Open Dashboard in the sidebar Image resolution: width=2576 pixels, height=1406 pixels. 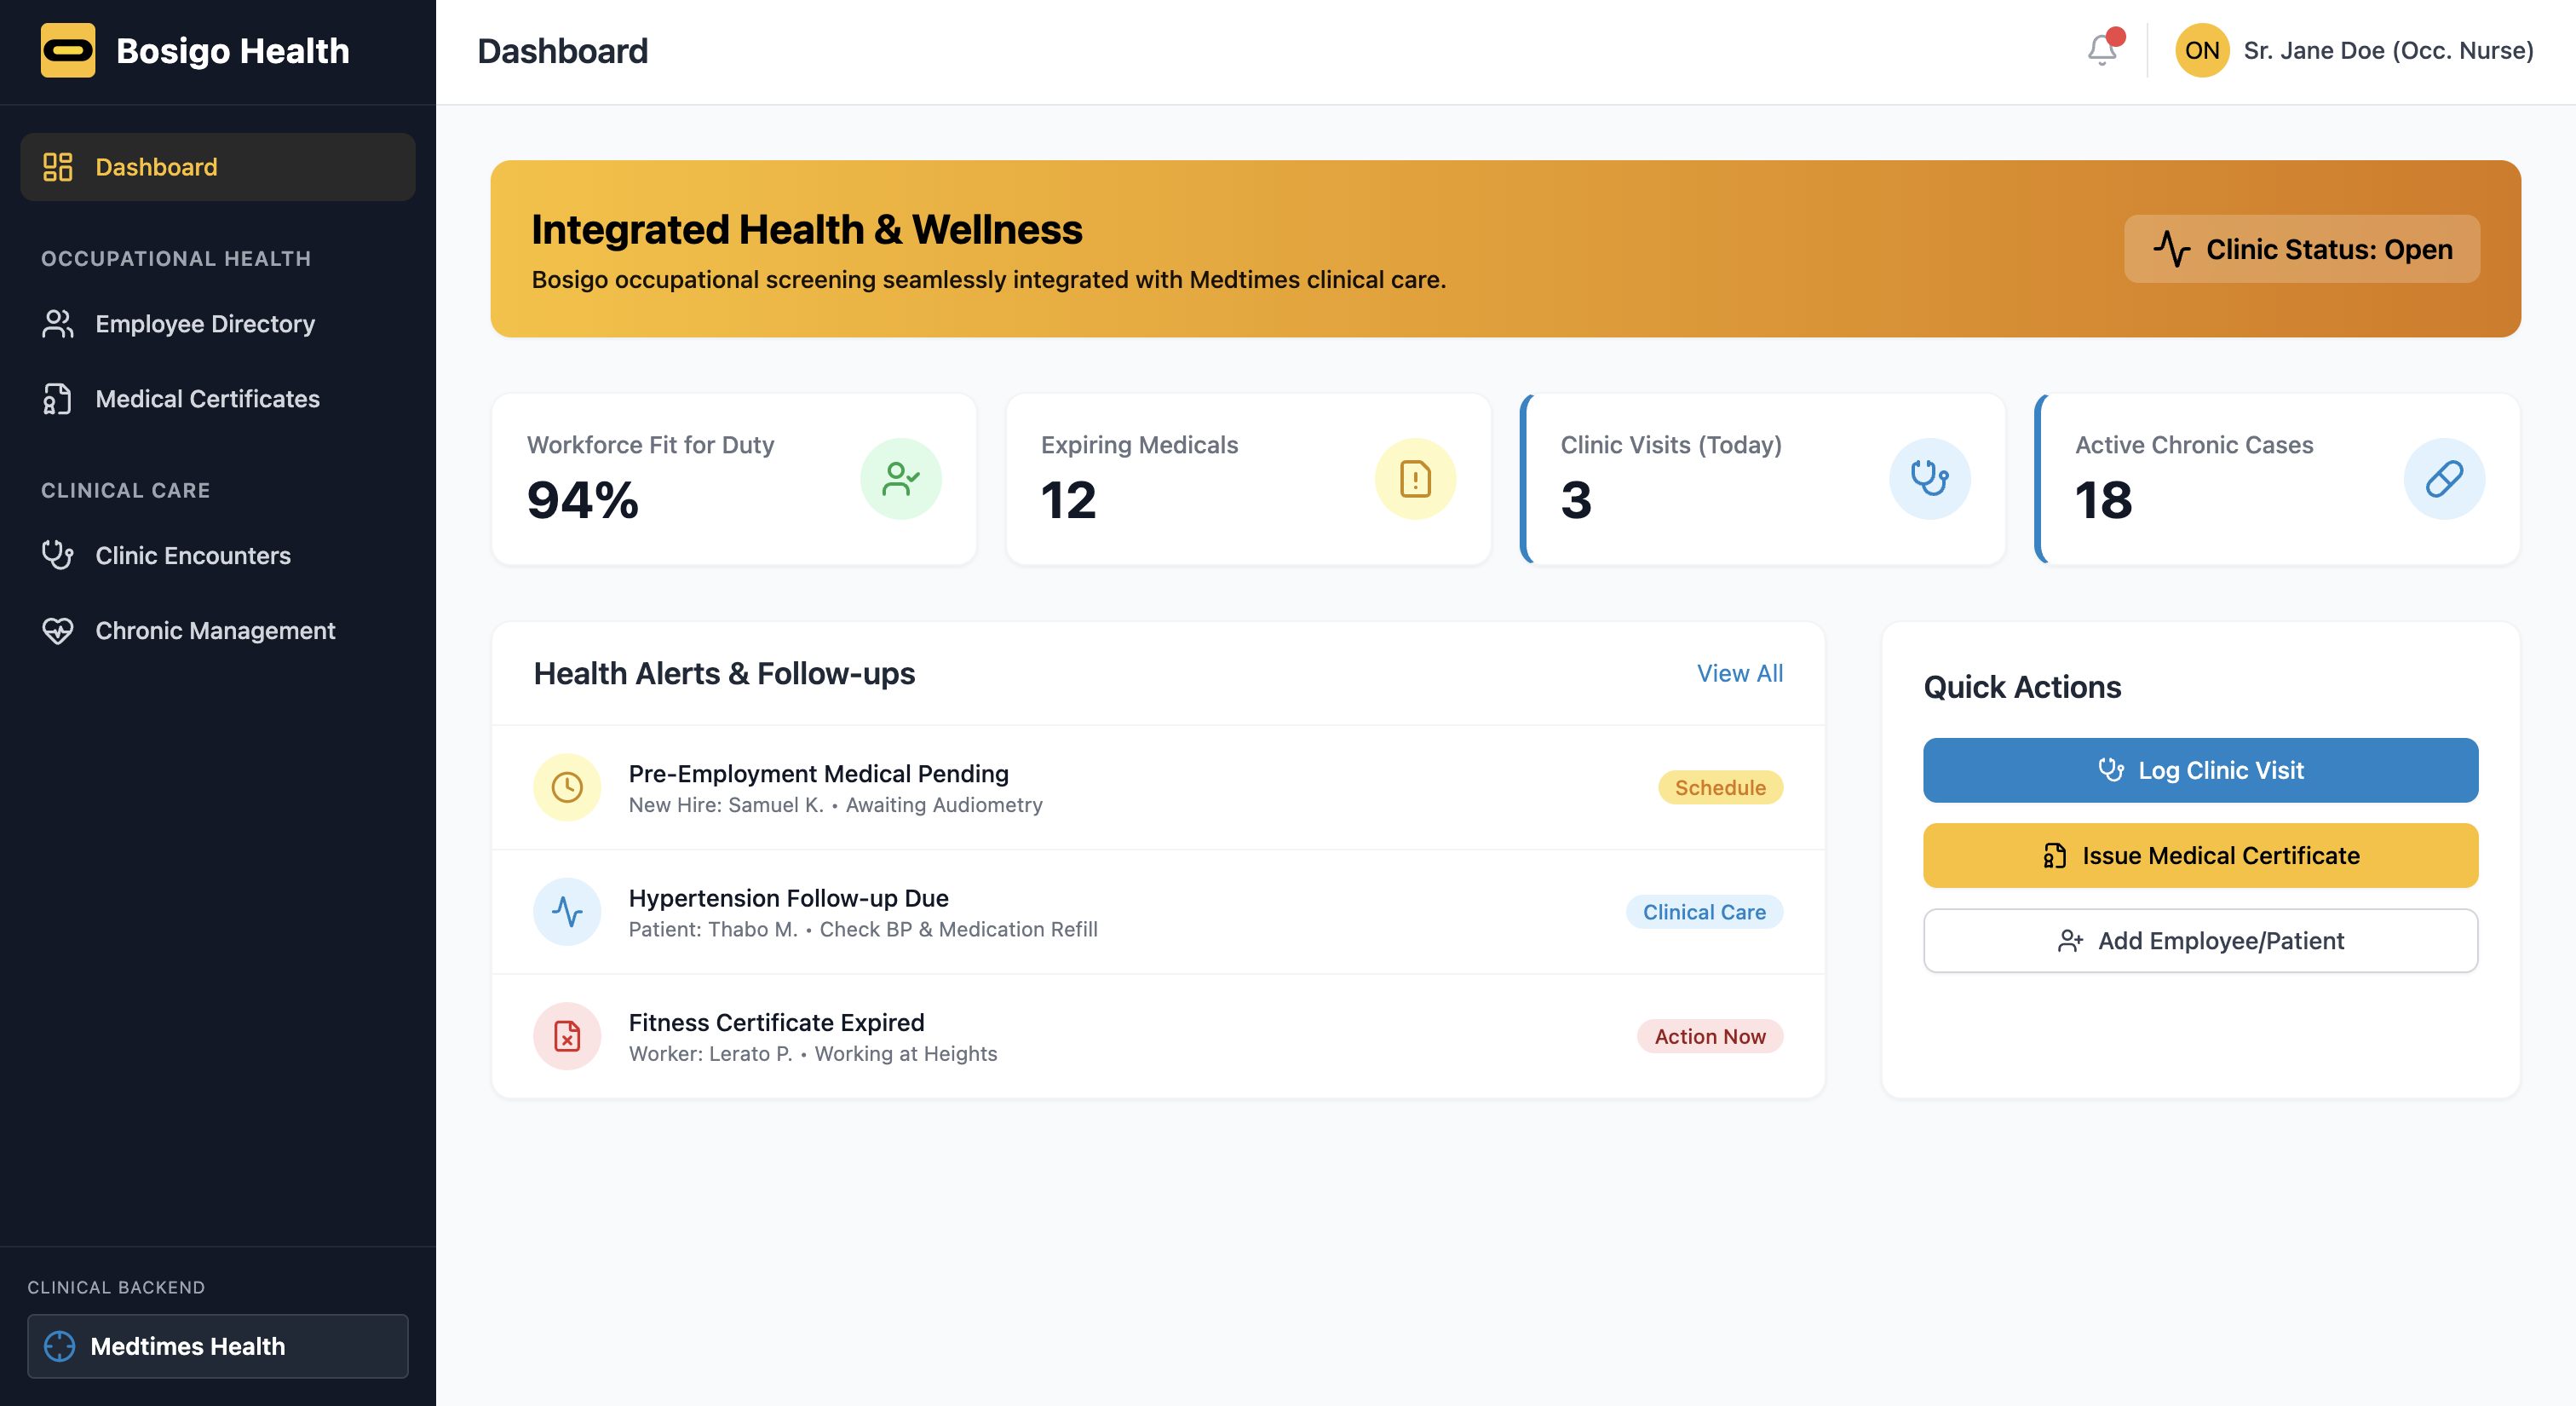218,167
